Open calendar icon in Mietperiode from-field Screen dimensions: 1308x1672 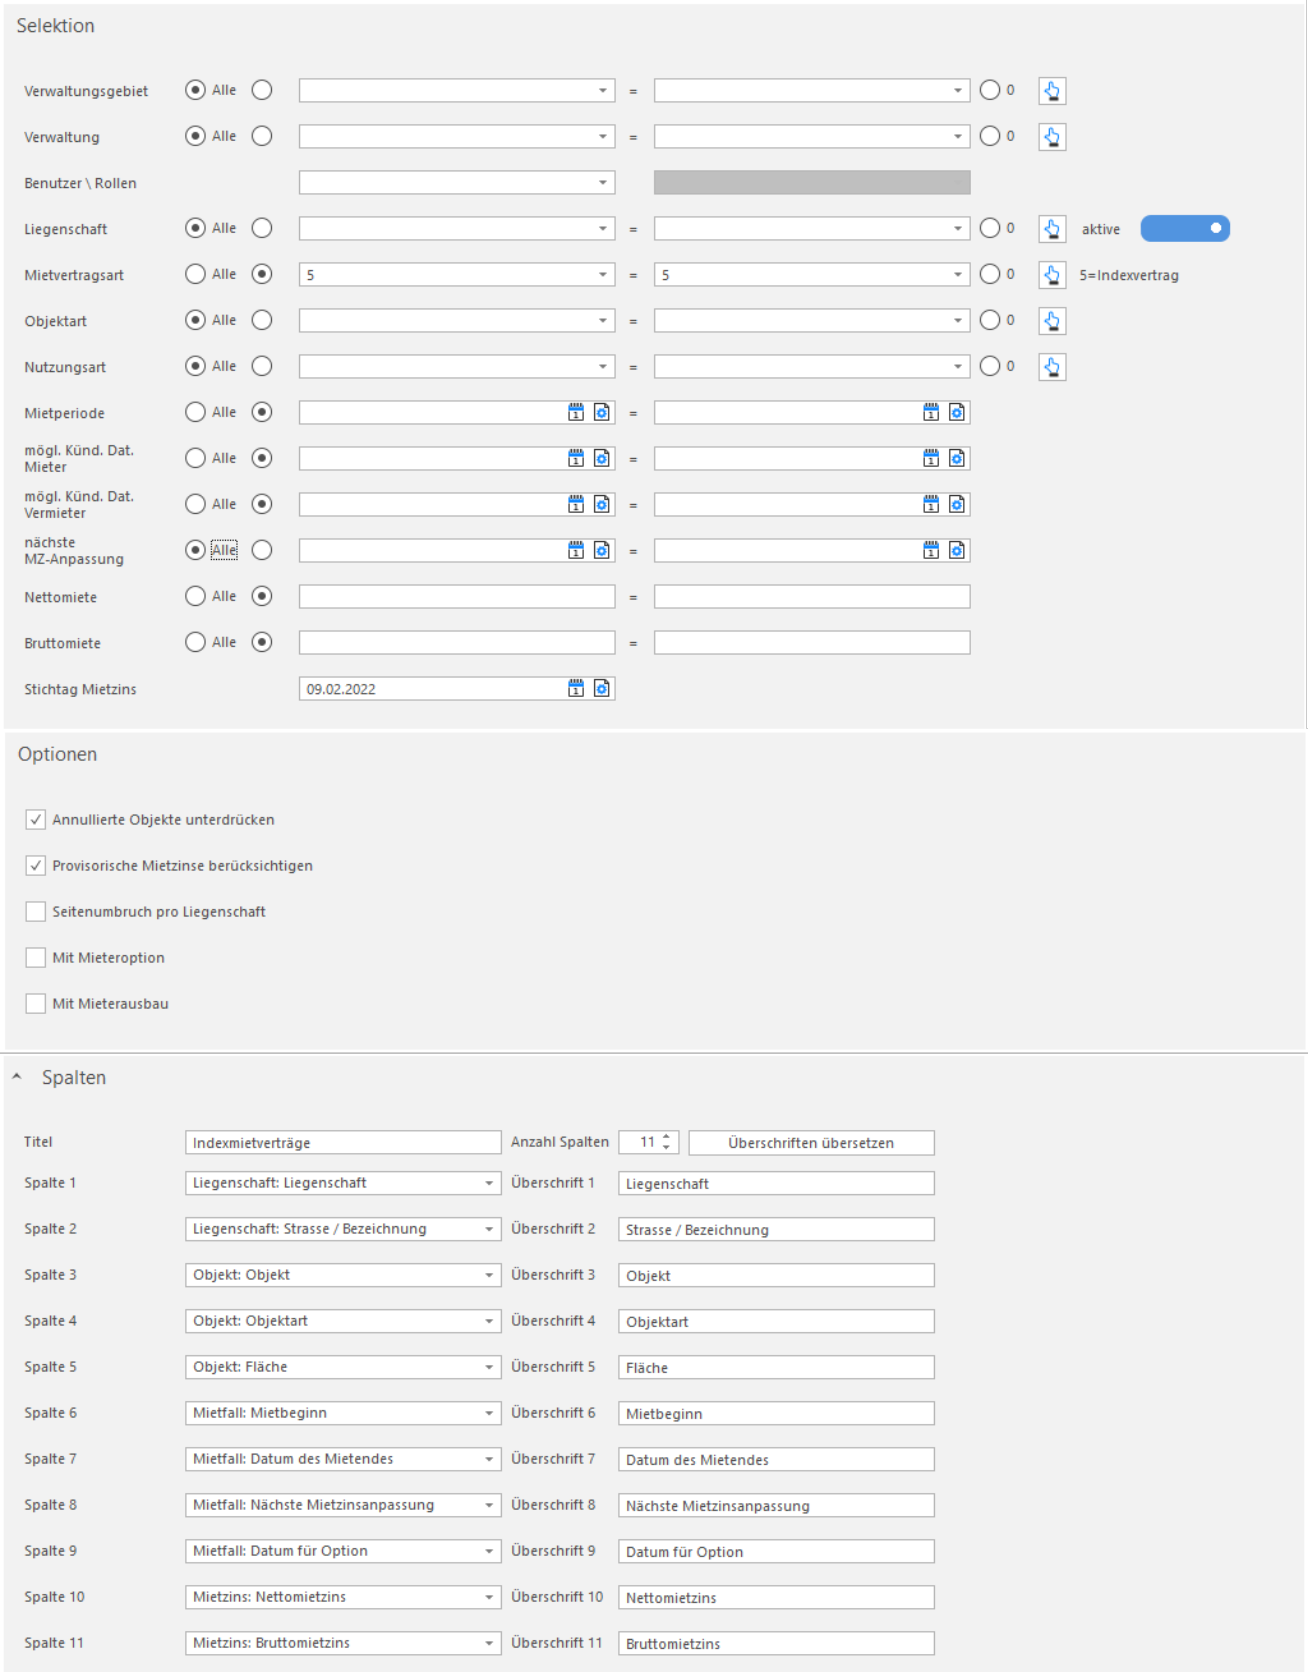pyautogui.click(x=576, y=412)
